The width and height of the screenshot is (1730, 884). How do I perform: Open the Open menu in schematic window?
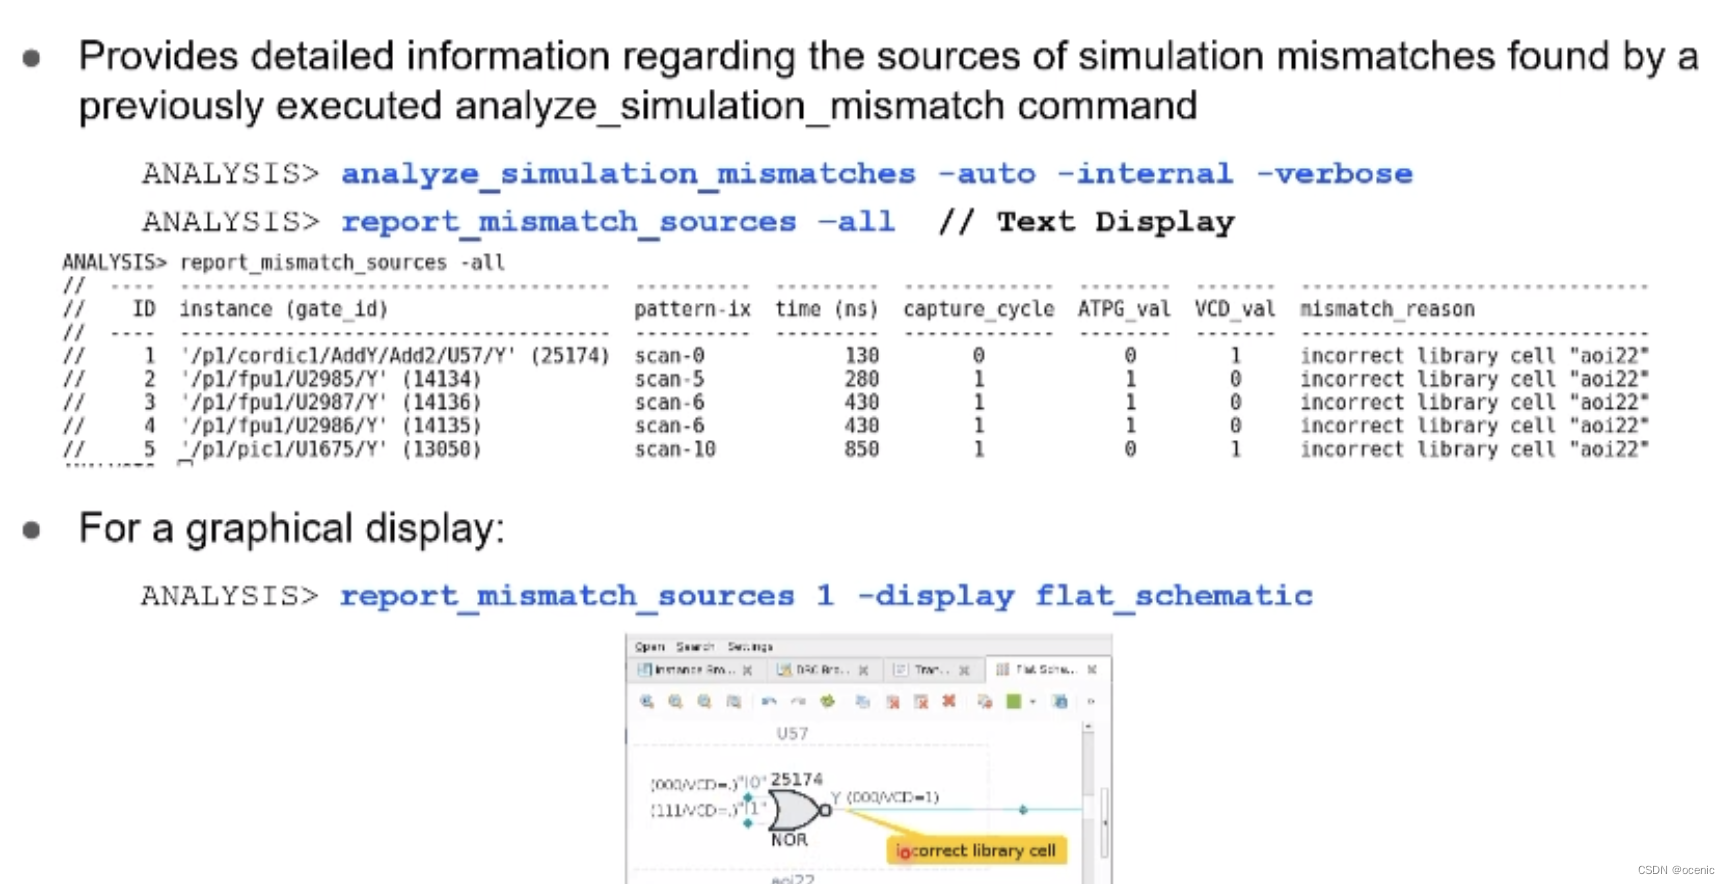point(649,647)
